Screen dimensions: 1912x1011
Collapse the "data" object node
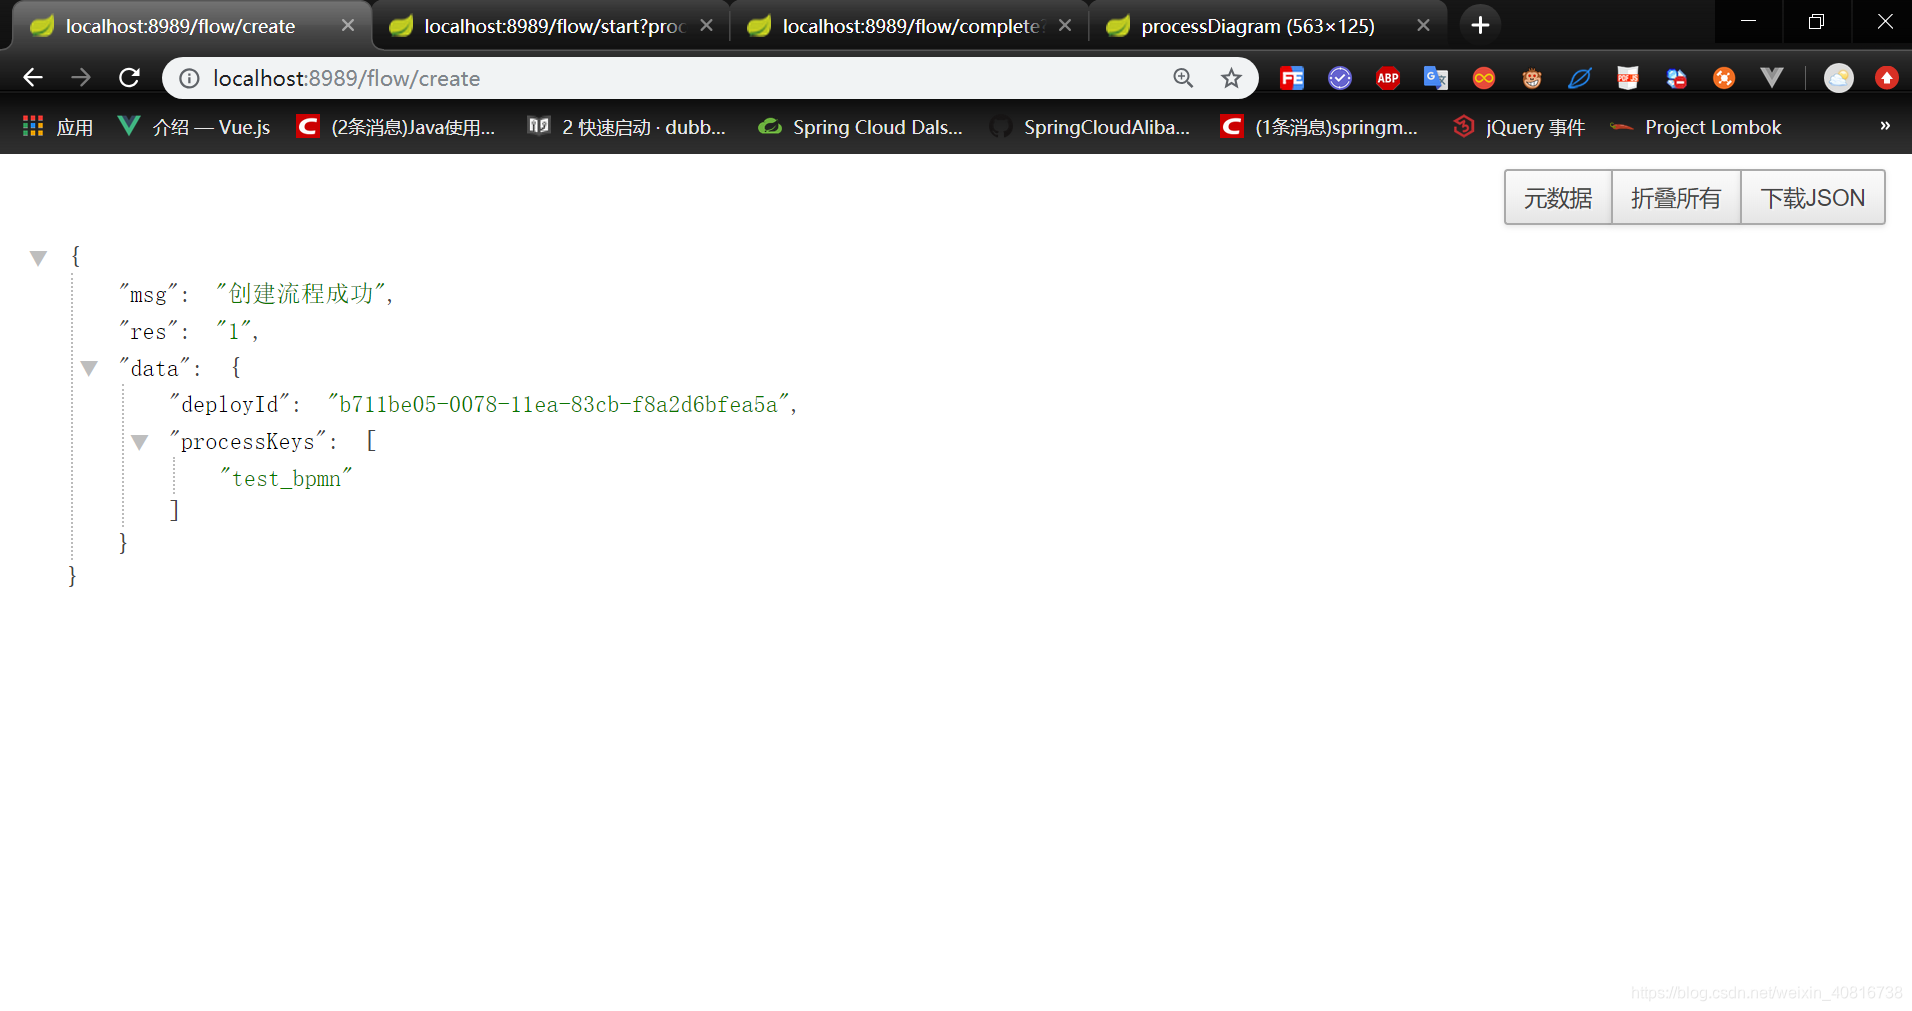point(89,369)
